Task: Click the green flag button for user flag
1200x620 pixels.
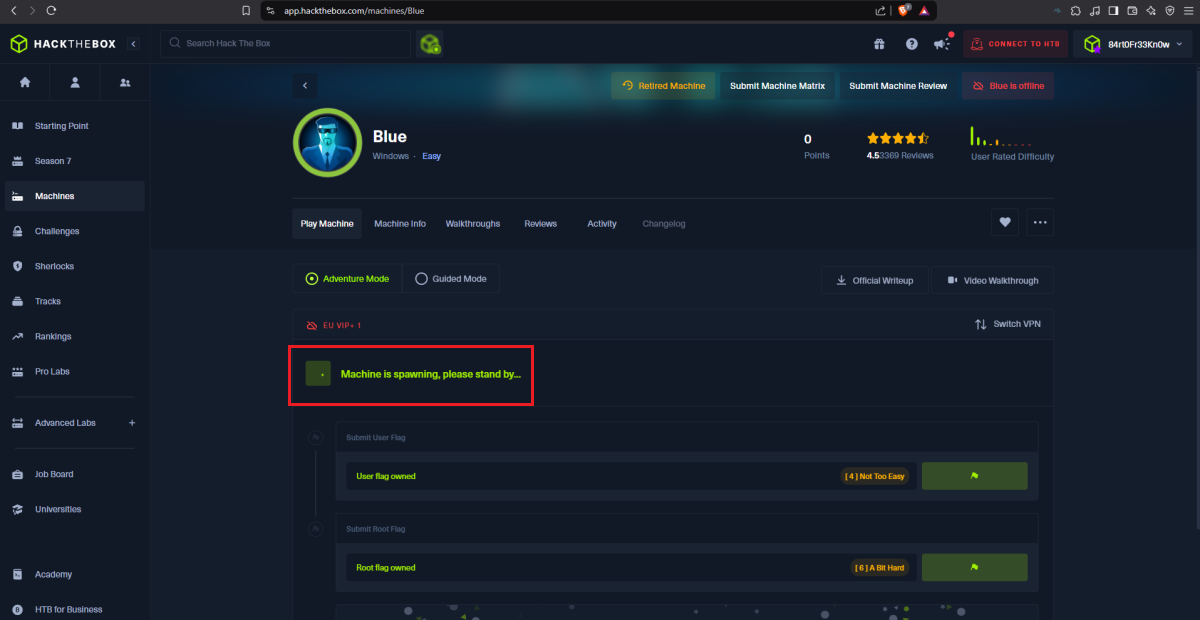Action: tap(974, 476)
